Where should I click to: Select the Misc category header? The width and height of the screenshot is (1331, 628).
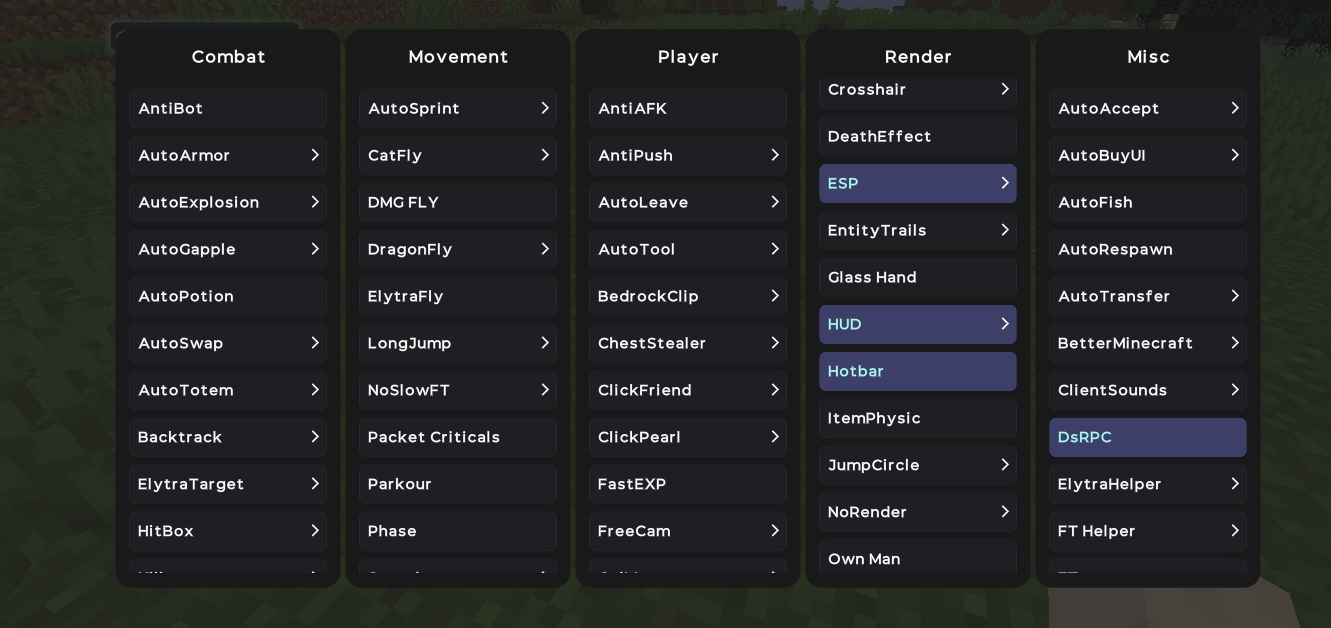point(1148,57)
